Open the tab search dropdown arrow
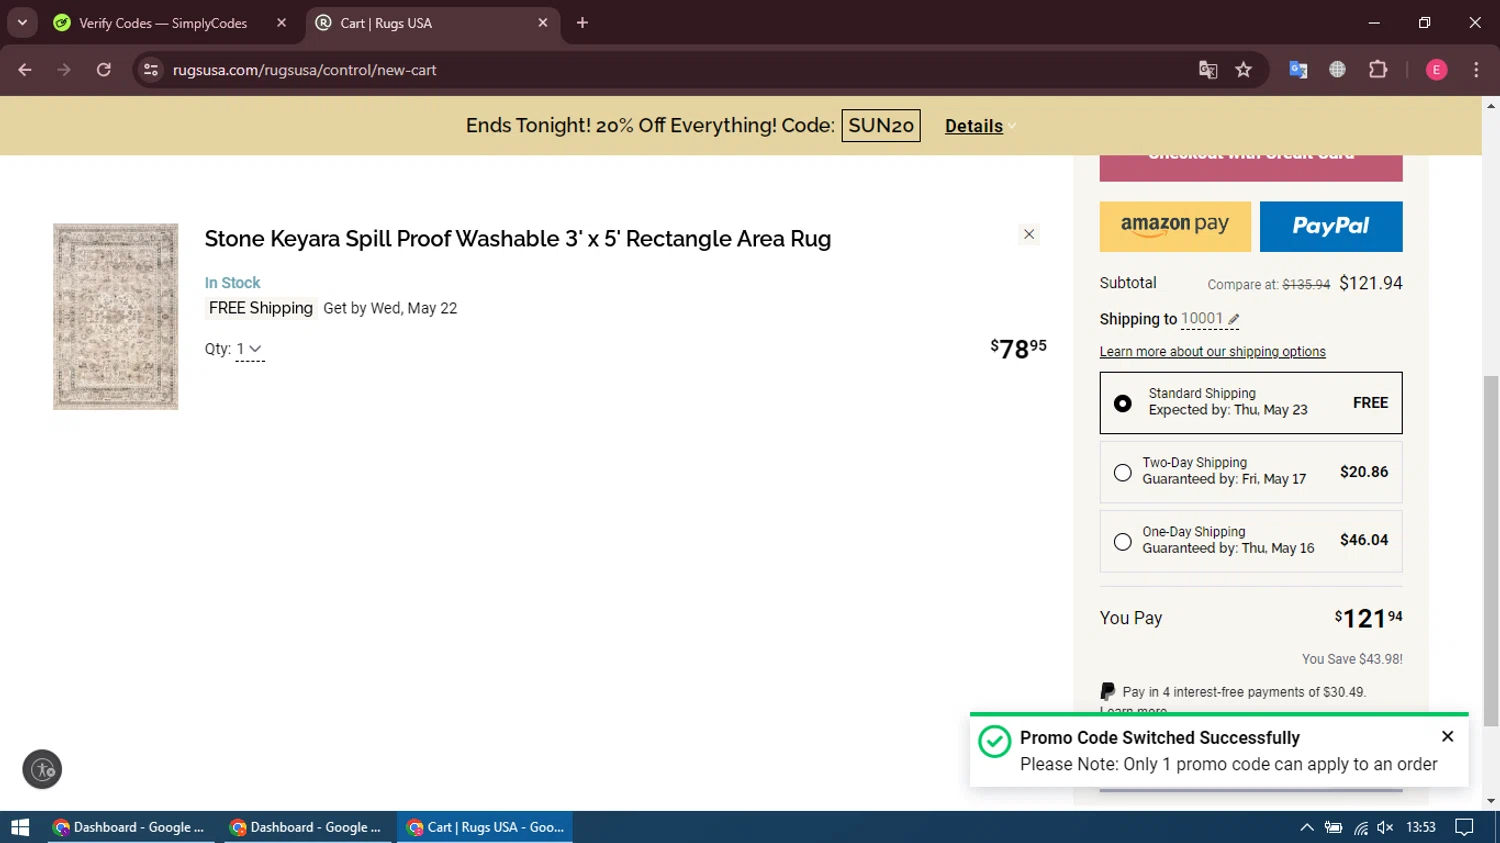This screenshot has height=843, width=1500. (x=22, y=23)
